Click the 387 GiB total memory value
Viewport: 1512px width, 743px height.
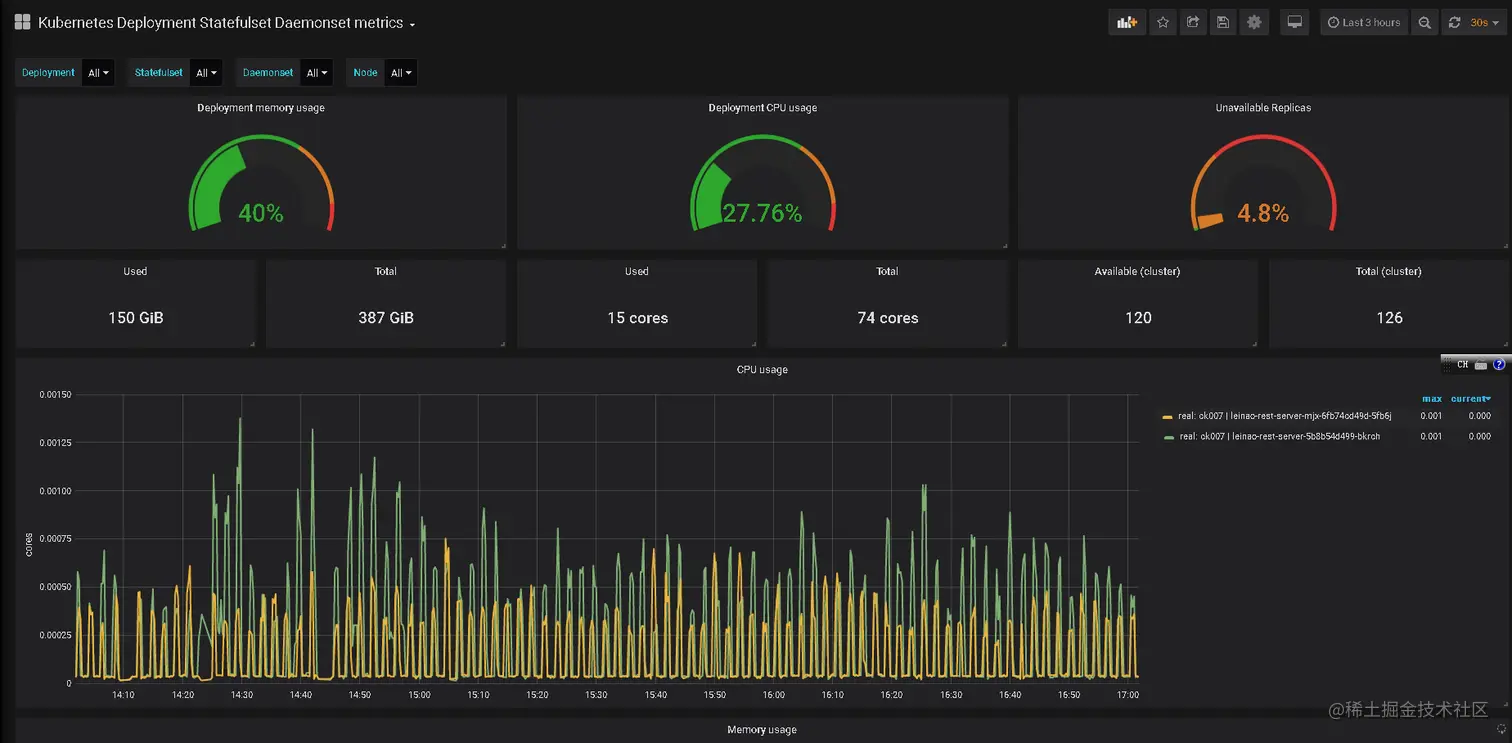tap(386, 318)
